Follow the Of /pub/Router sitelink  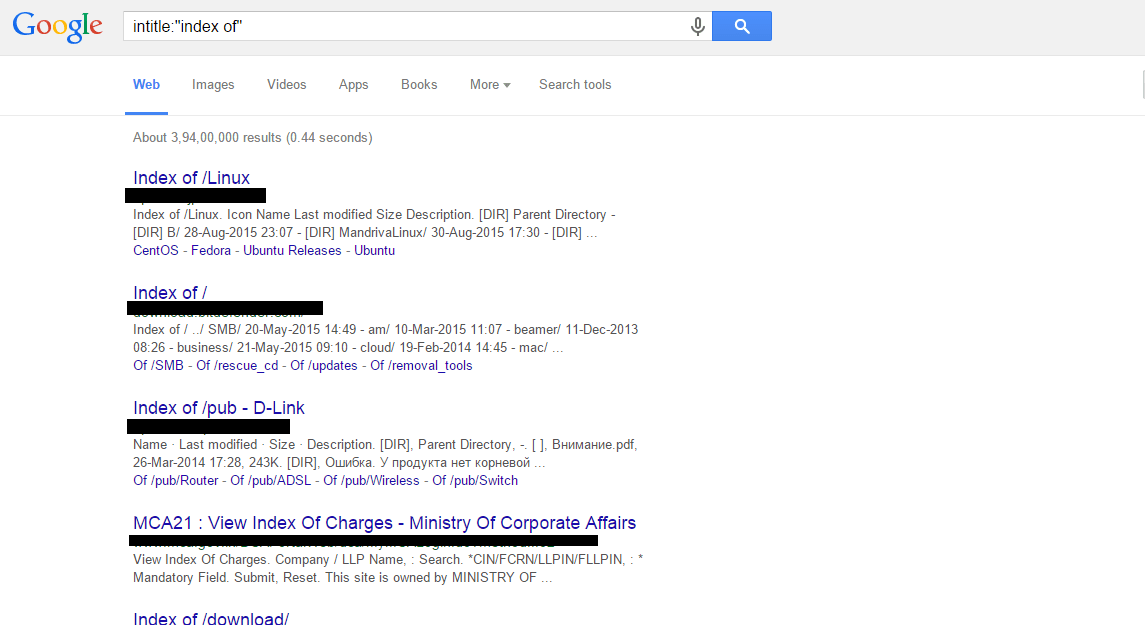click(x=176, y=480)
